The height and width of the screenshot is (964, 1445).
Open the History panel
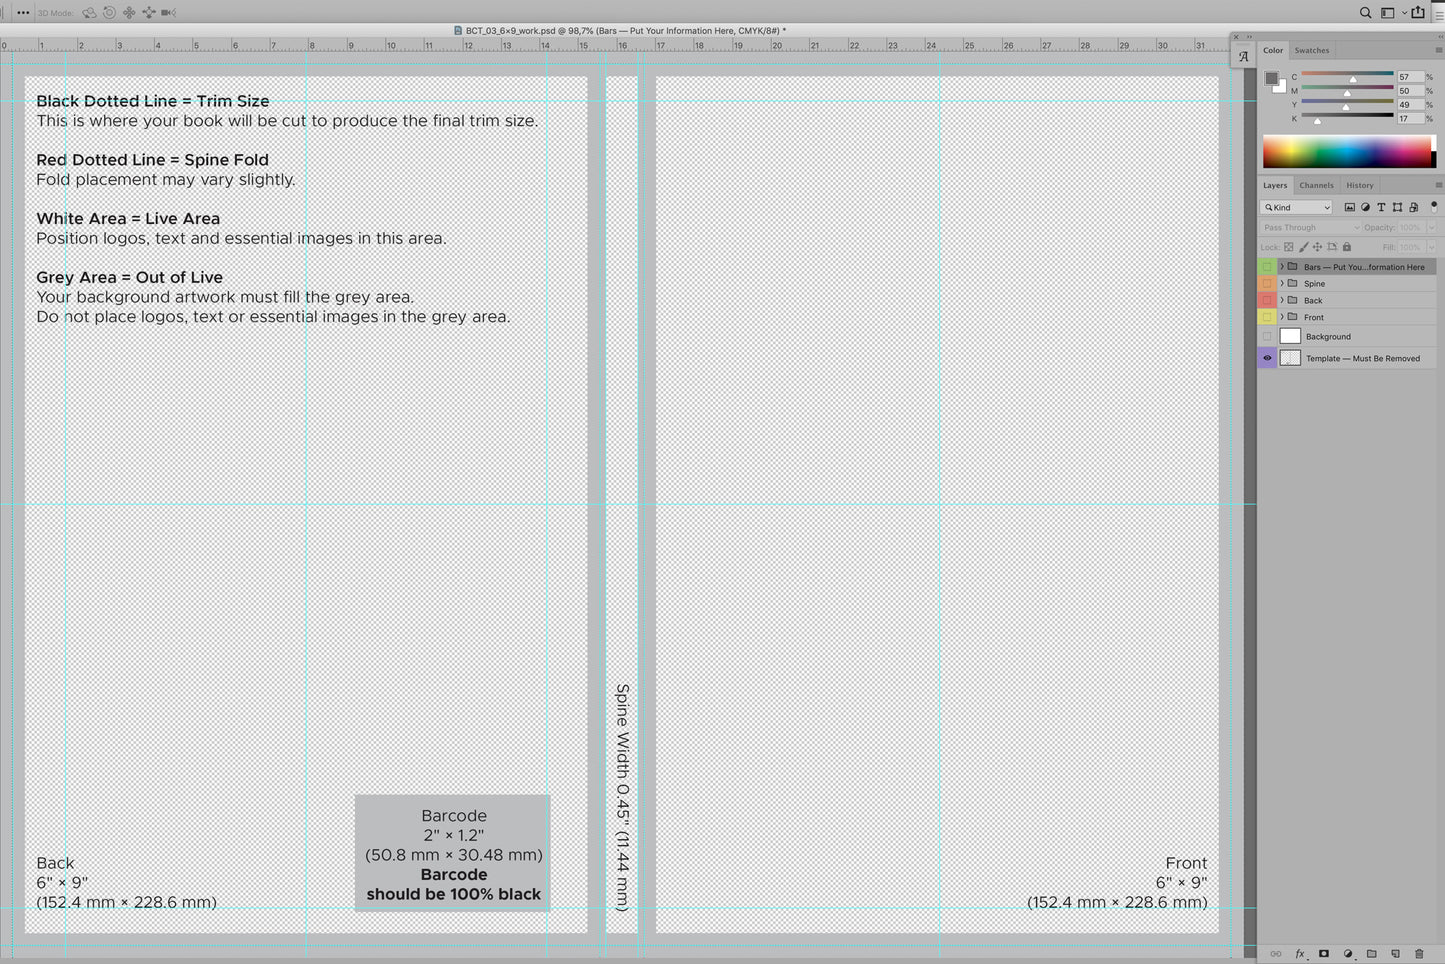click(1360, 185)
